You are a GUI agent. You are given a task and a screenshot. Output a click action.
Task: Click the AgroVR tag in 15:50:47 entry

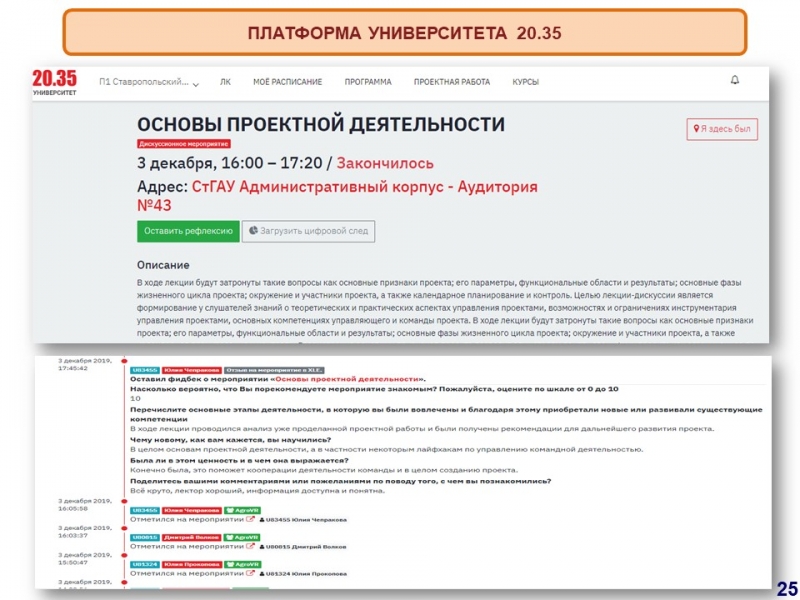pos(243,564)
